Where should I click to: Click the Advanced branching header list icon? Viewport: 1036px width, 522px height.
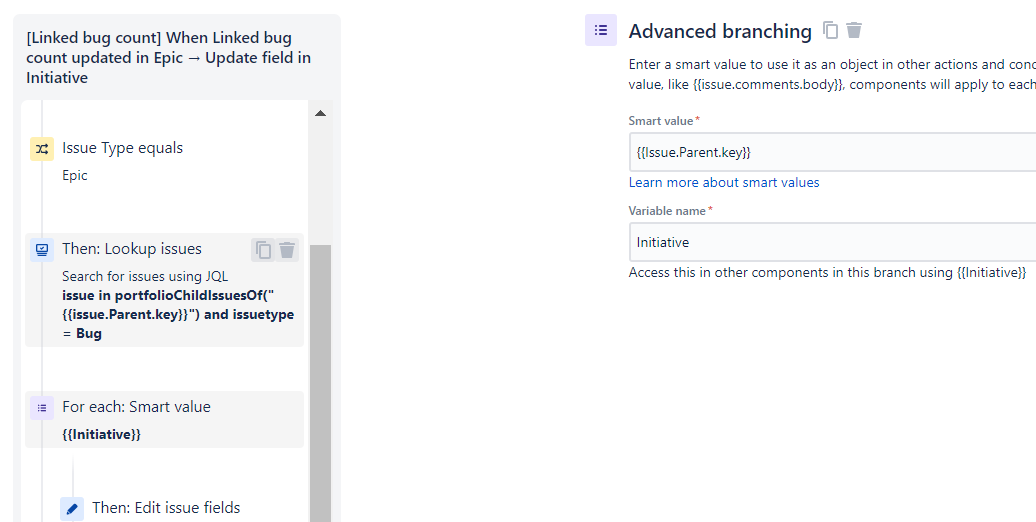click(601, 30)
